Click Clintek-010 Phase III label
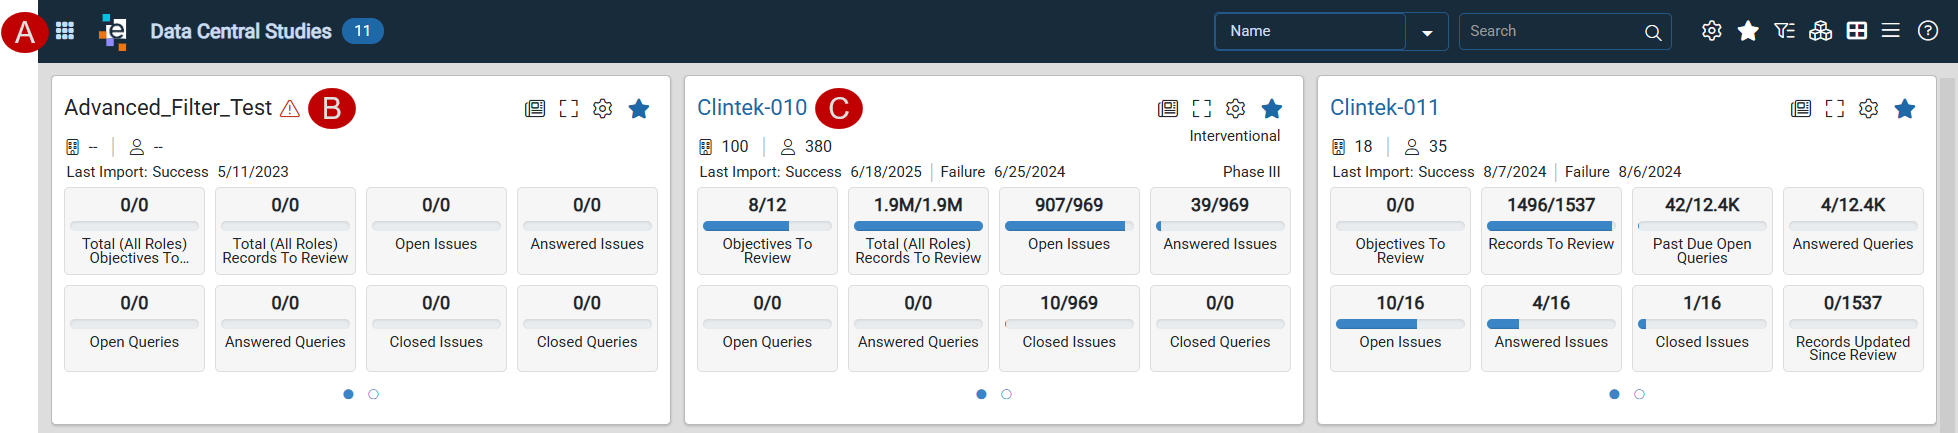This screenshot has width=1958, height=433. point(1251,172)
